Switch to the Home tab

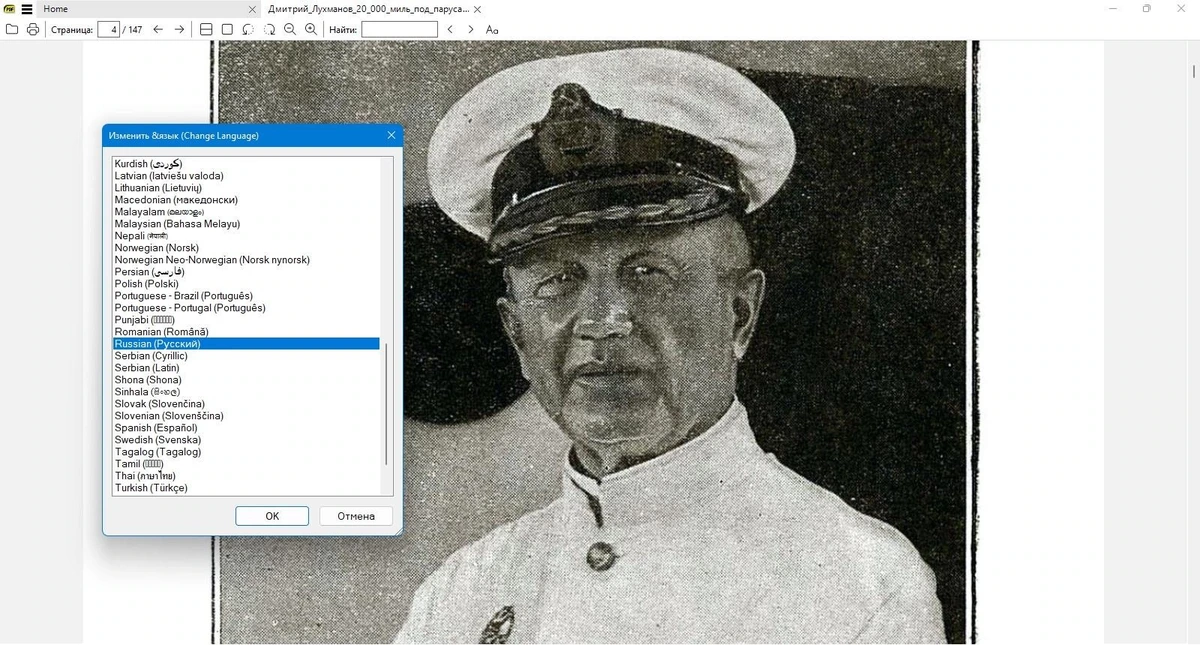click(x=150, y=9)
